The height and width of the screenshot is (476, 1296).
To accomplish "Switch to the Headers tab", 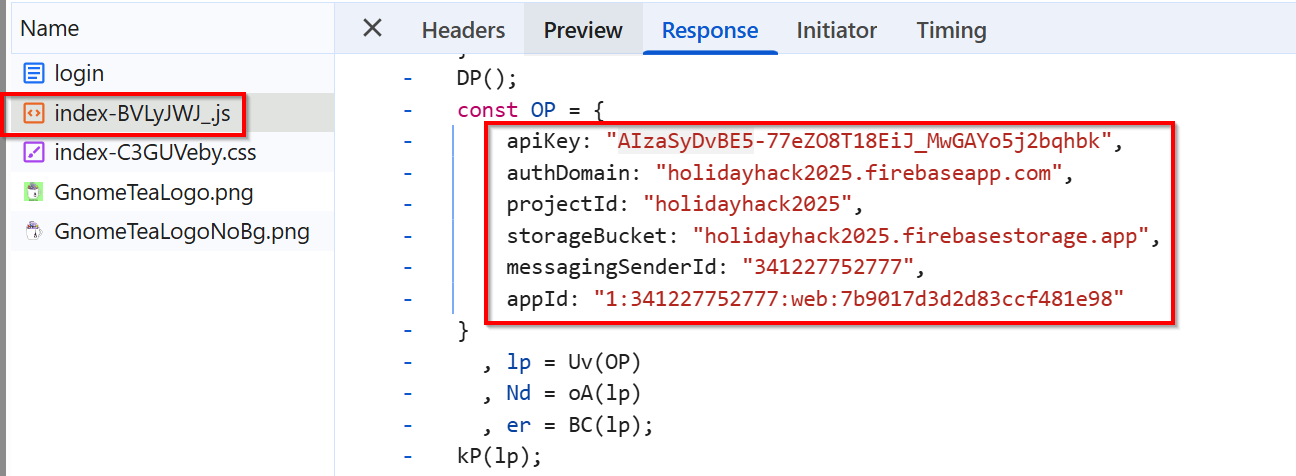I will point(463,30).
